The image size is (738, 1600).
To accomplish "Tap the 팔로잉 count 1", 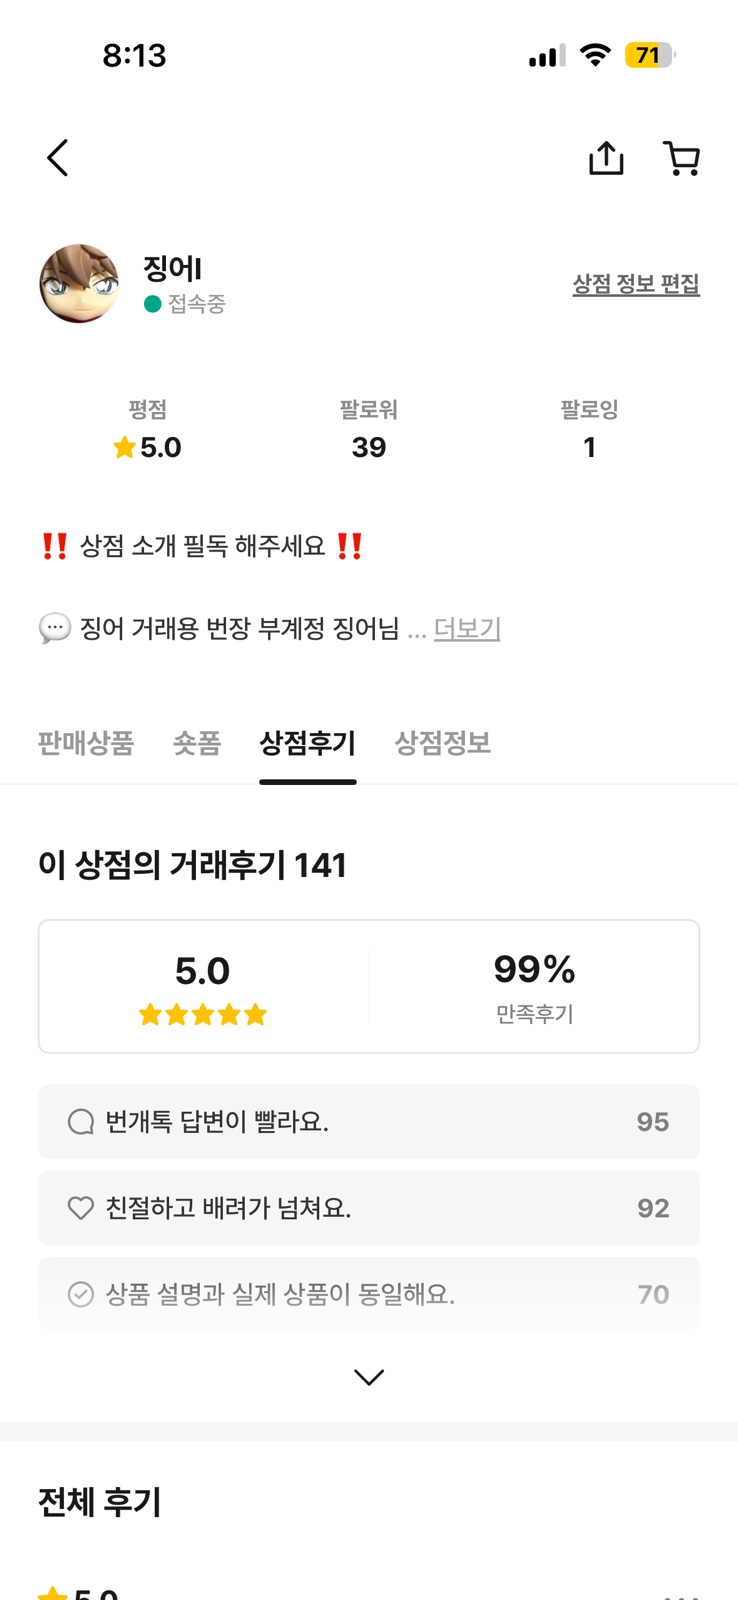I will [x=589, y=447].
